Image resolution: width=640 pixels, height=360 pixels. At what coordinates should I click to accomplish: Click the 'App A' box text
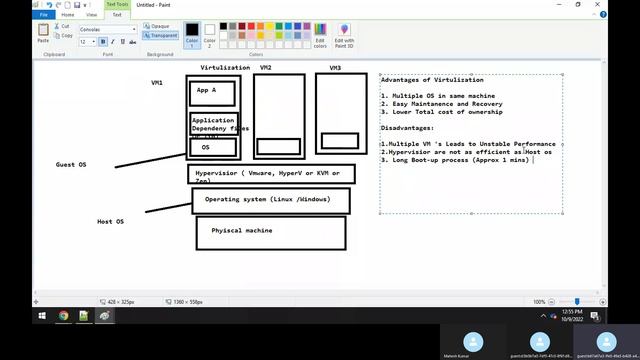click(207, 90)
